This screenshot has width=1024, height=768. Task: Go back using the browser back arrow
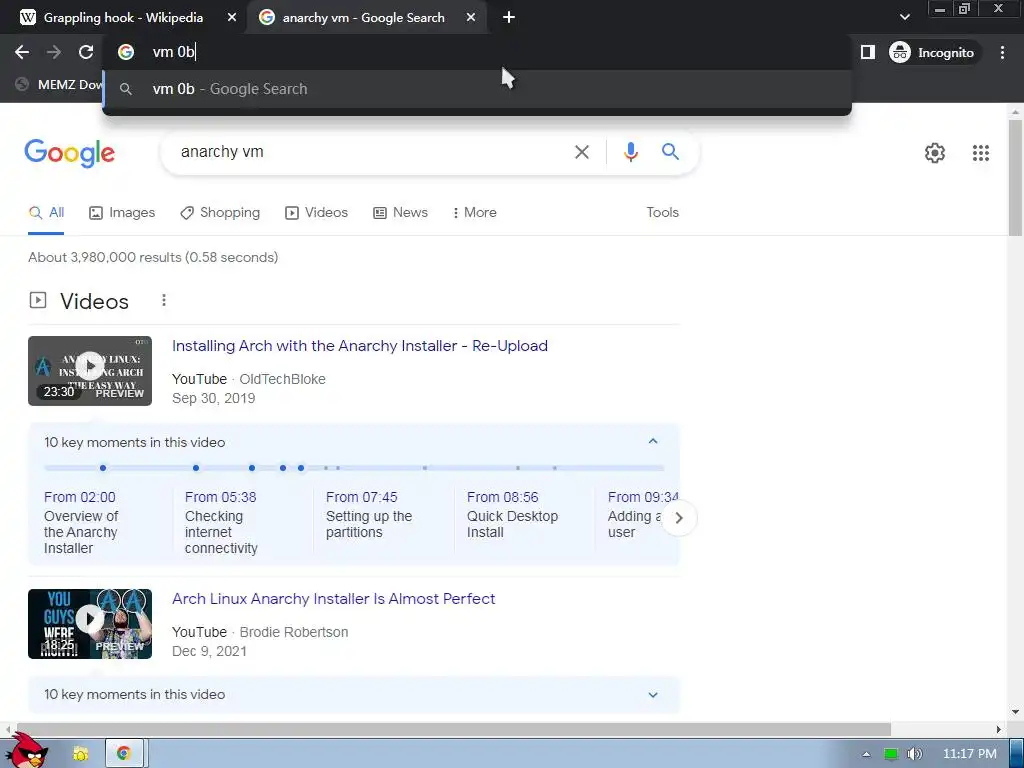click(22, 52)
